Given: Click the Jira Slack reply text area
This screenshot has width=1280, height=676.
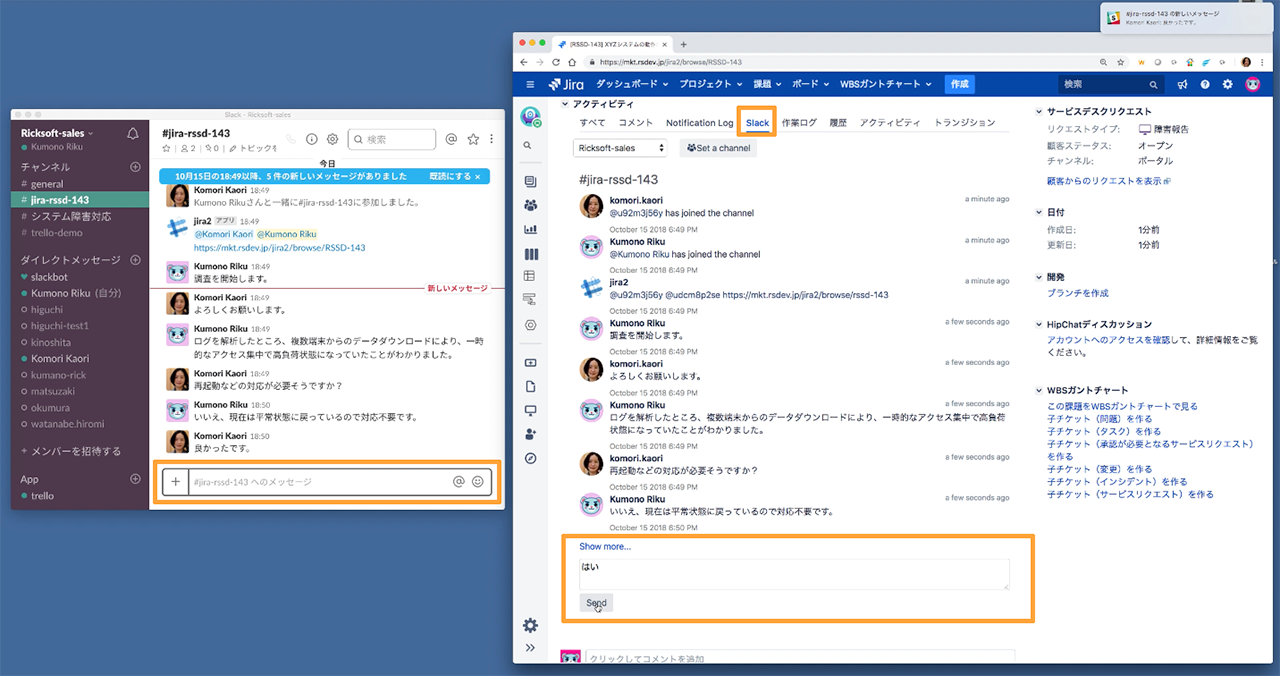Looking at the screenshot, I should pos(794,574).
